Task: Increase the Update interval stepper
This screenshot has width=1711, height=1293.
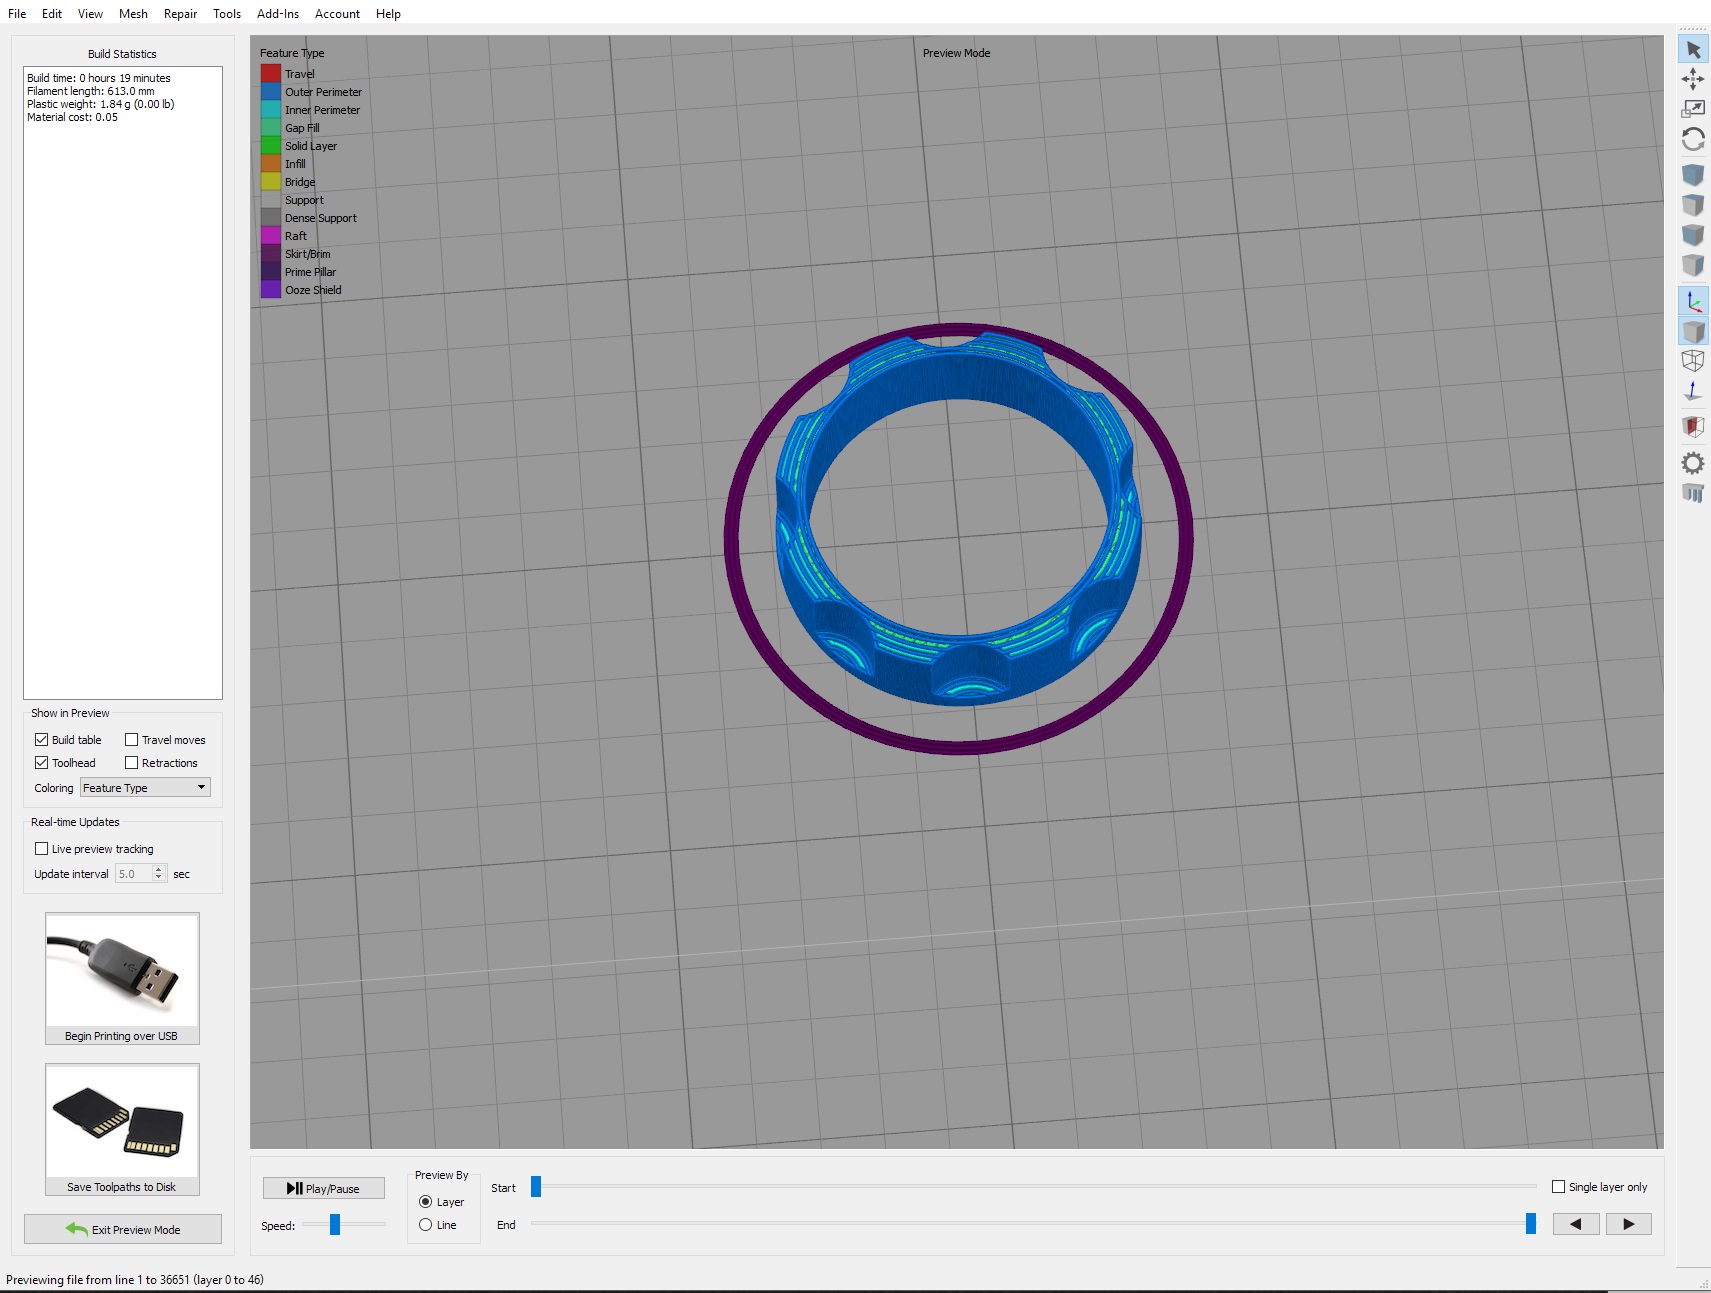Action: tap(158, 870)
